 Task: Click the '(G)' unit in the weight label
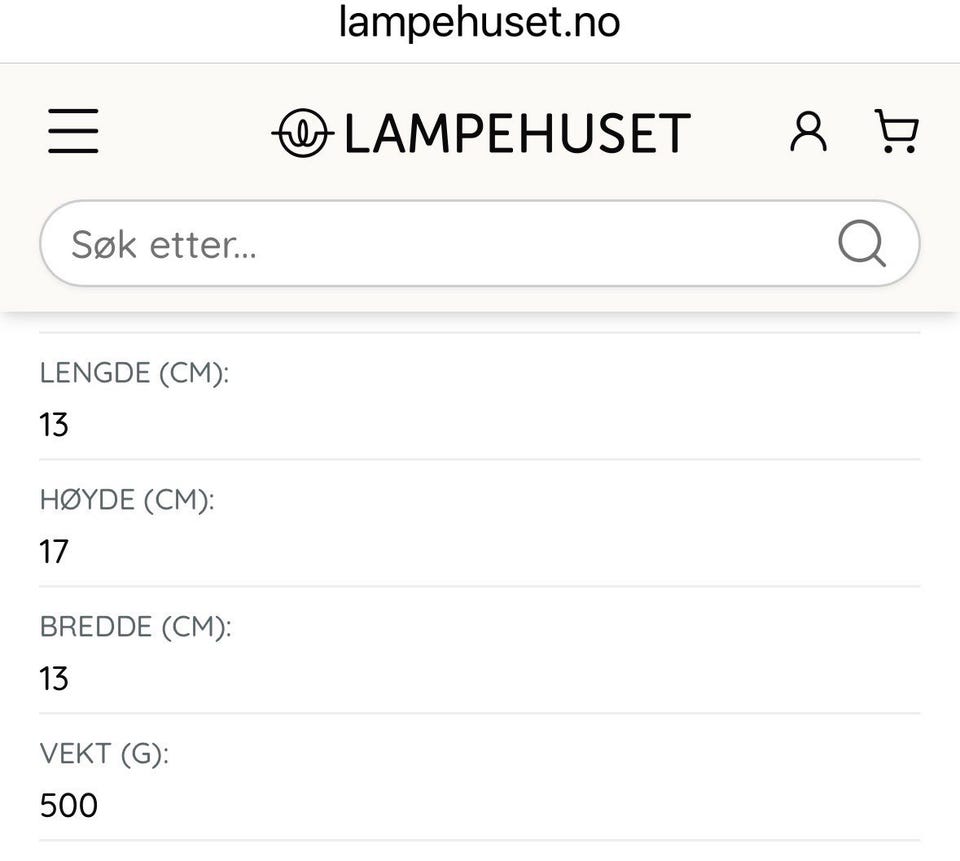(x=144, y=754)
